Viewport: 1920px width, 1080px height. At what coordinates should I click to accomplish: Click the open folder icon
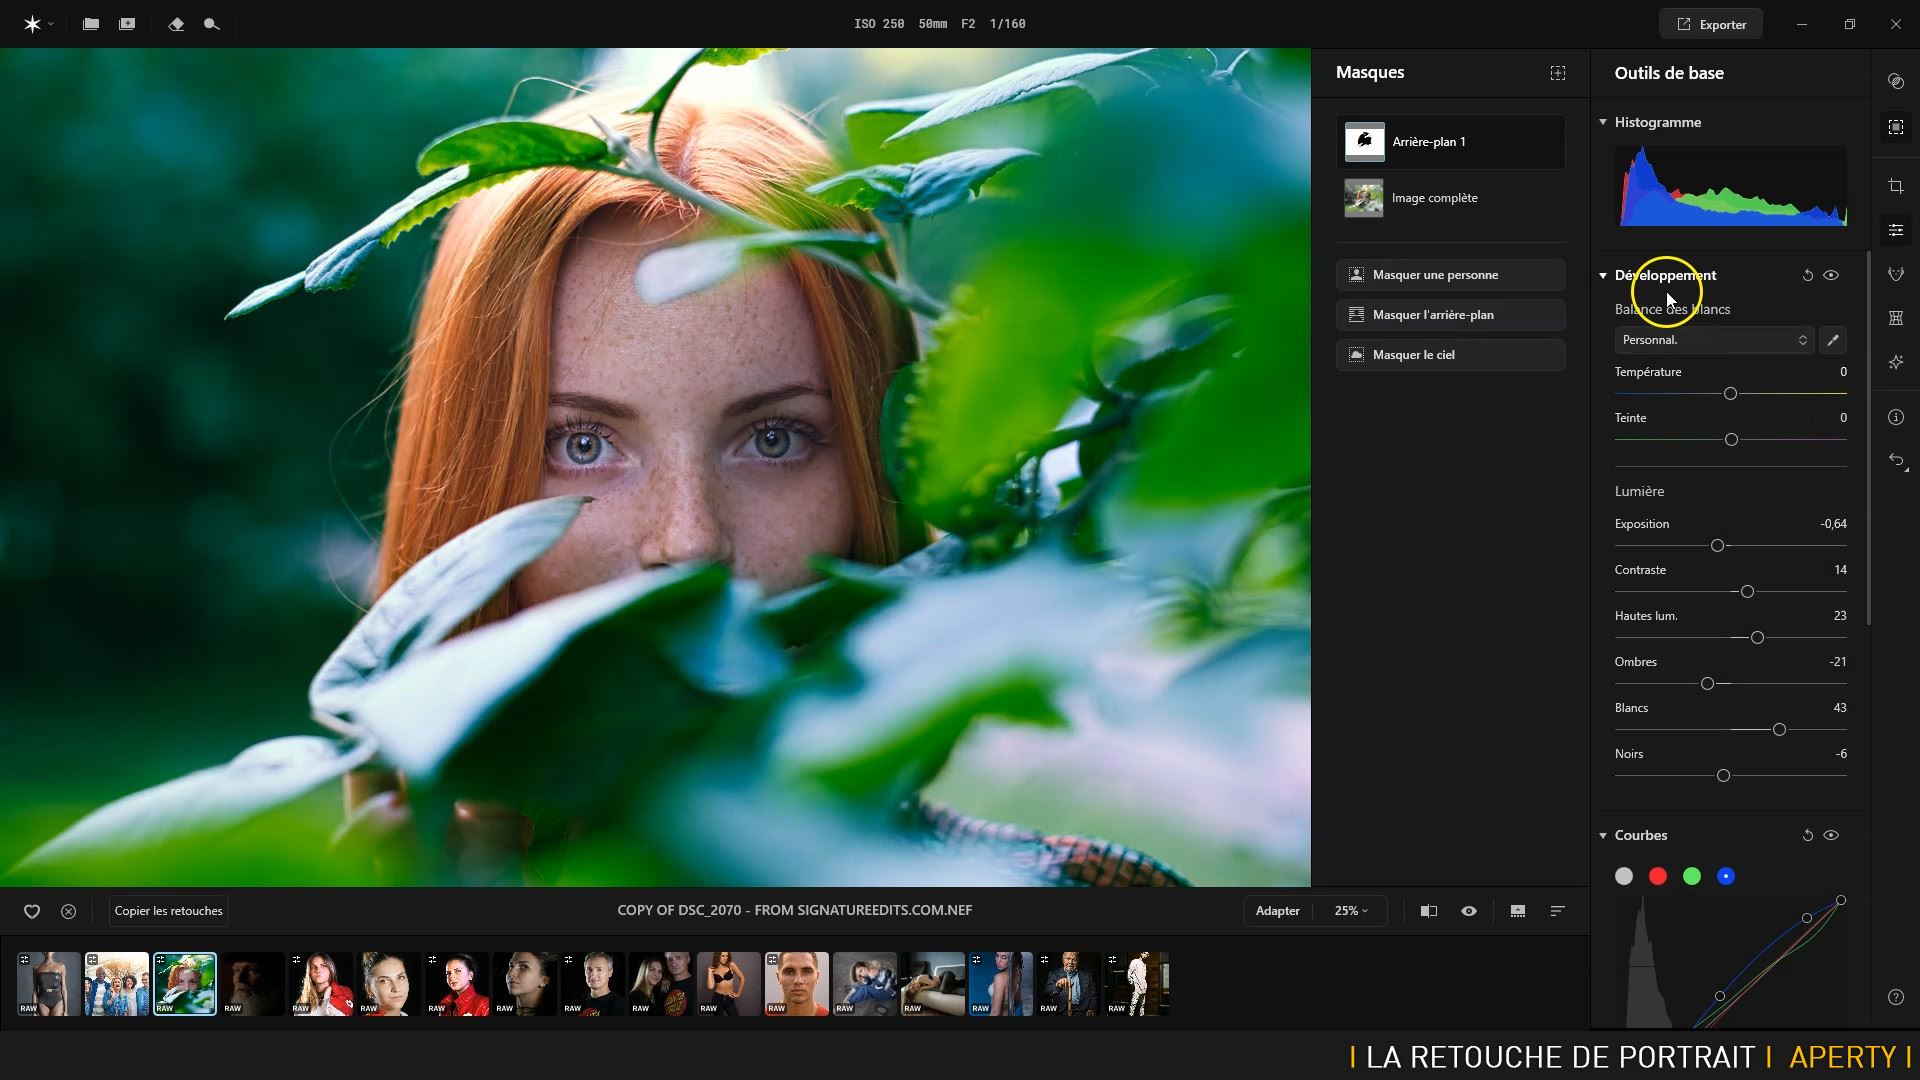pos(91,24)
